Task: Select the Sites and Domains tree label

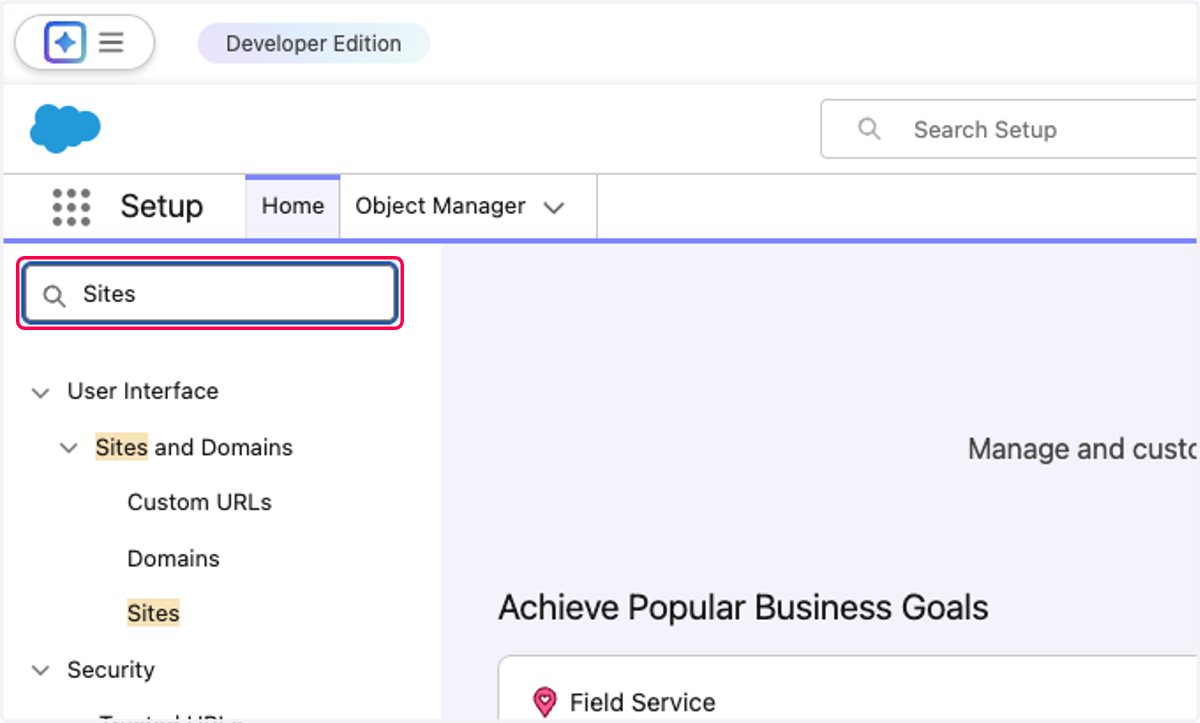Action: [194, 447]
